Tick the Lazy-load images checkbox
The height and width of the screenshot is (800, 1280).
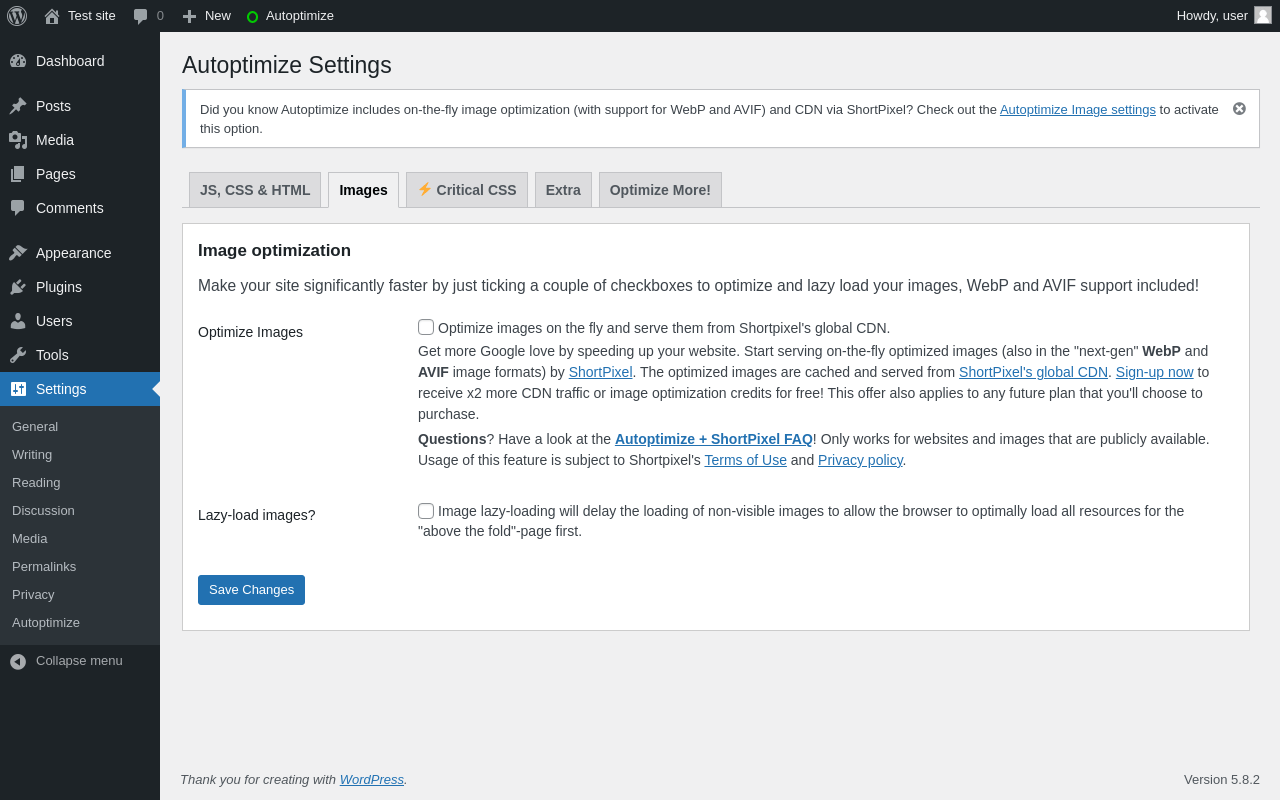pos(426,511)
